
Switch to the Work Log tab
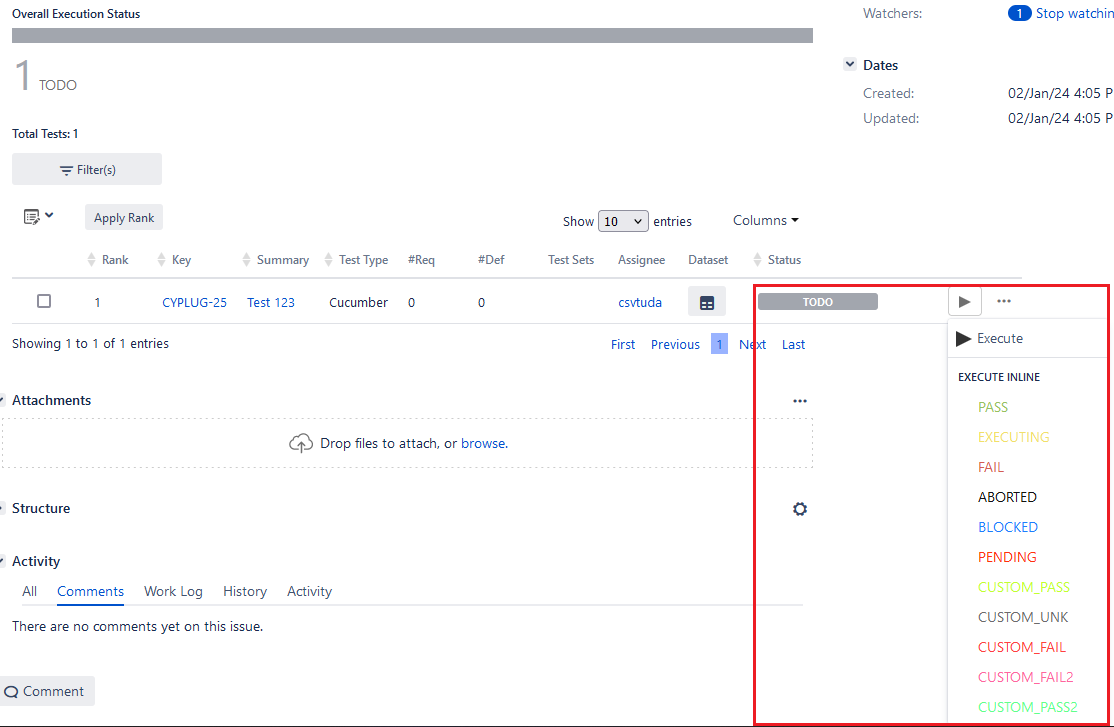173,591
